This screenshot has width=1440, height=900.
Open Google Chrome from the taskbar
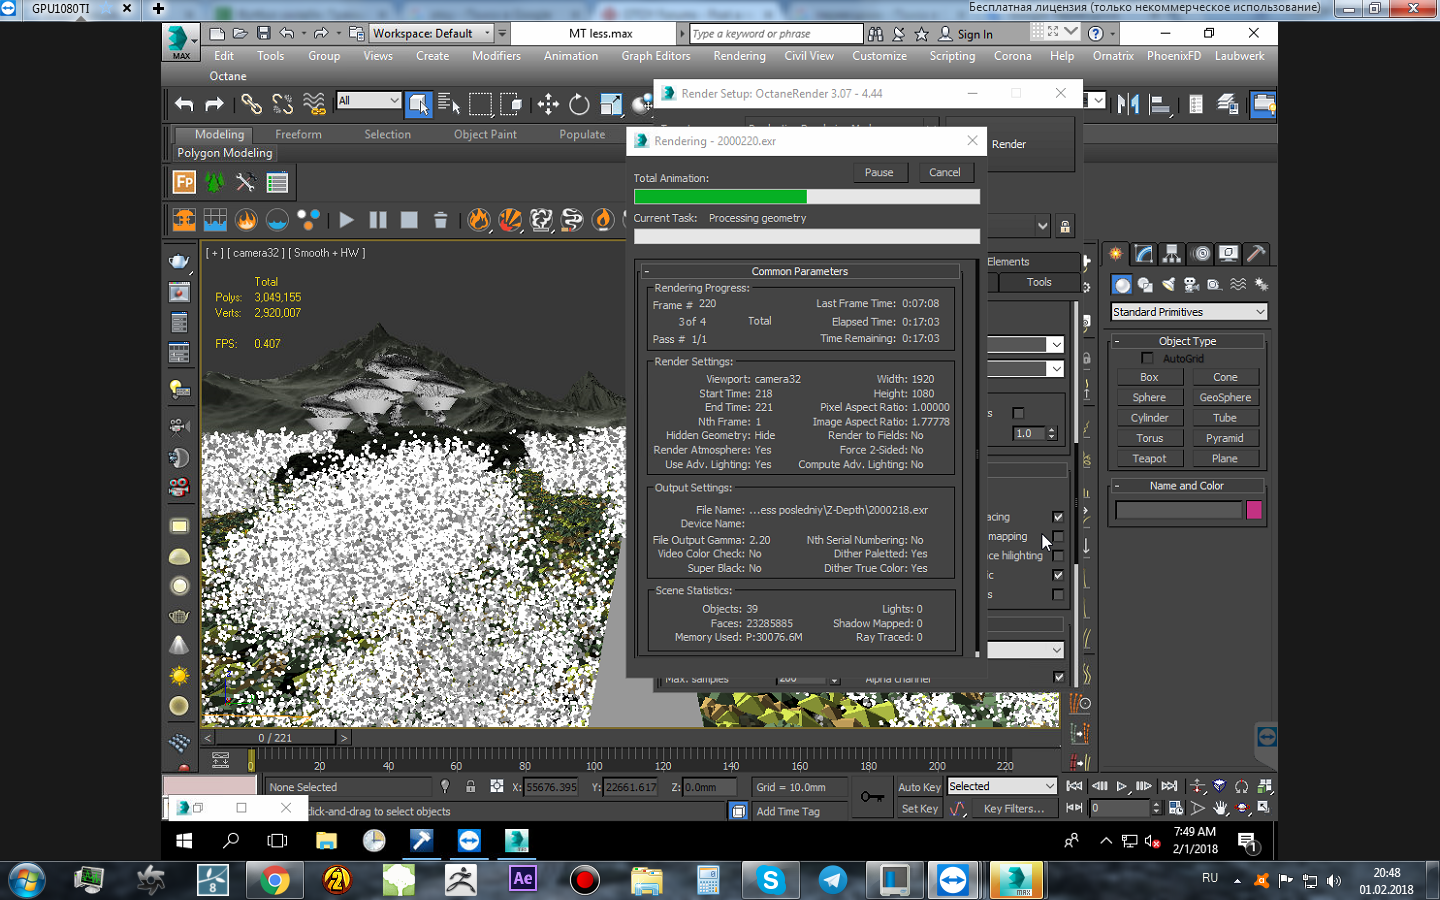pos(274,880)
